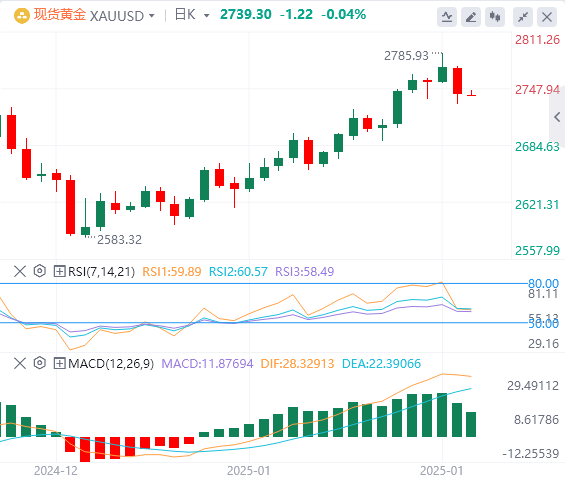This screenshot has height=483, width=565.
Task: Click the gold coin symbol icon
Action: (x=22, y=16)
